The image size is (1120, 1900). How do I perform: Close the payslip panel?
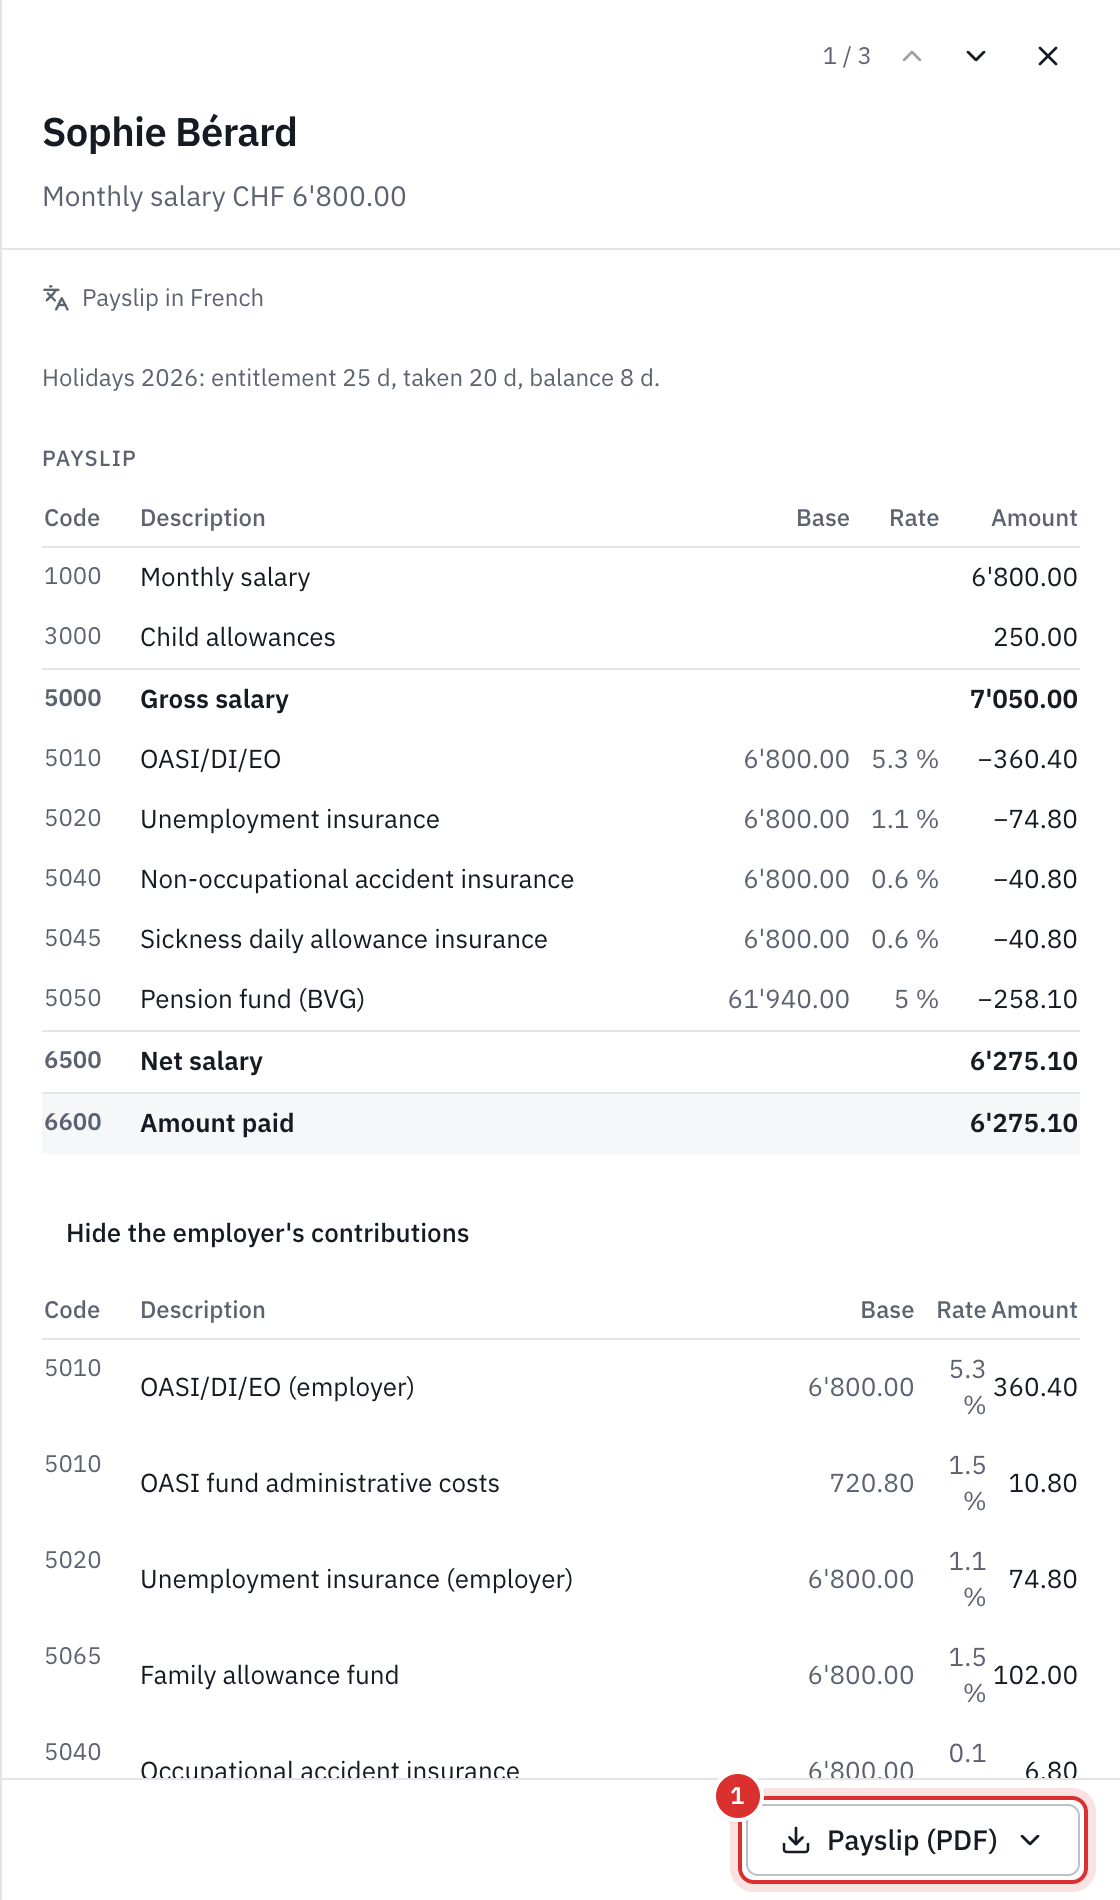click(x=1048, y=56)
